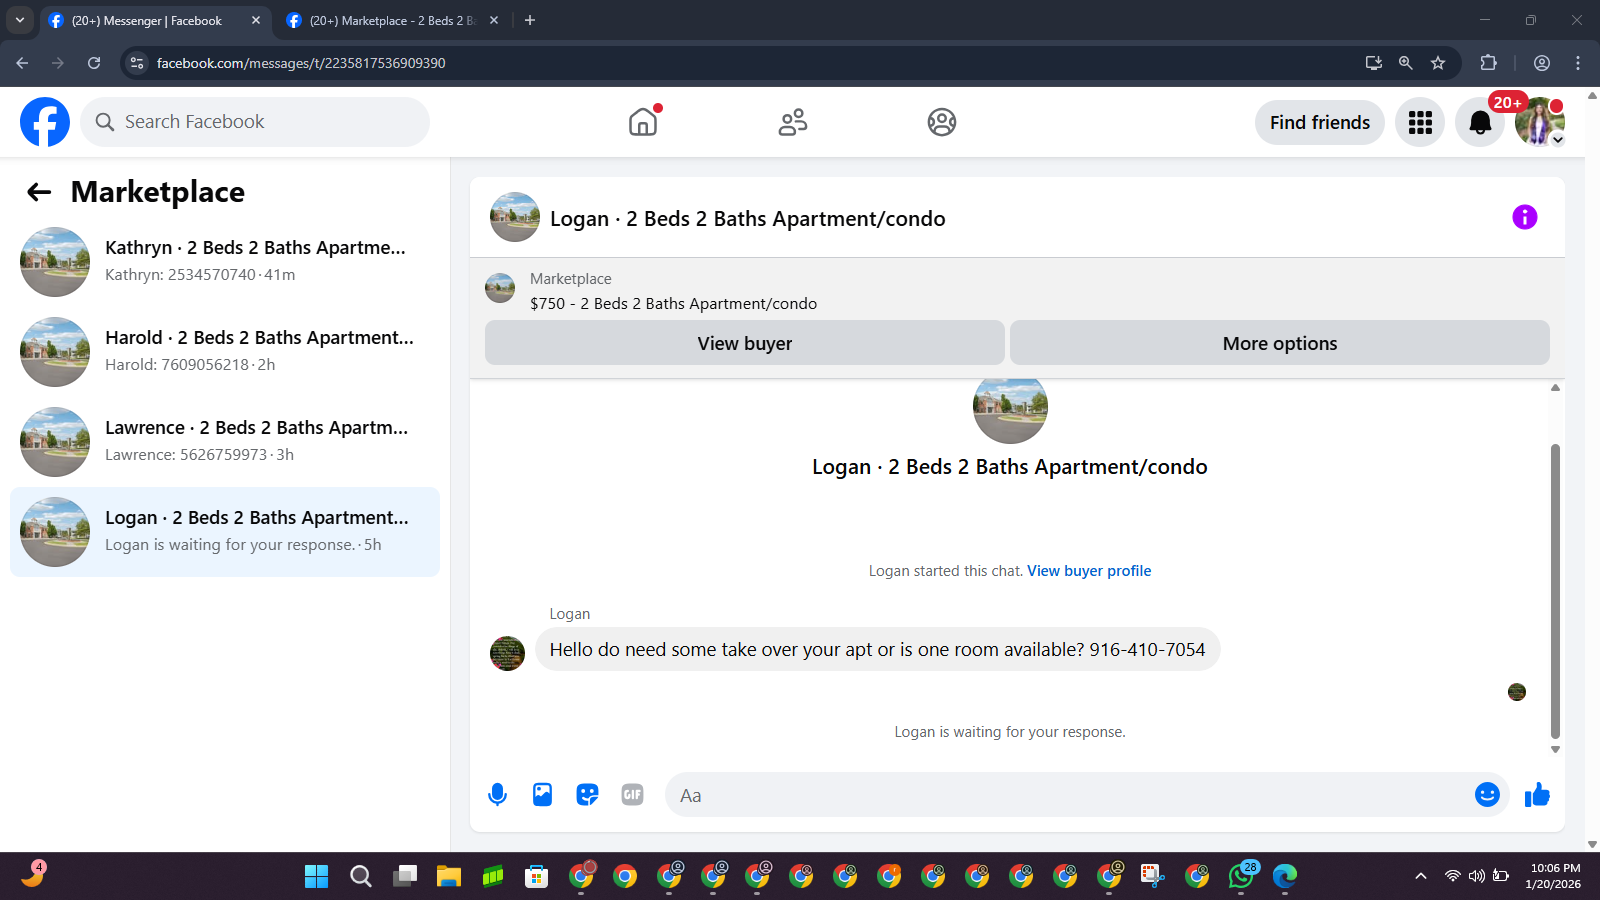The width and height of the screenshot is (1600, 900).
Task: Click the install app icon in address bar
Action: point(1374,63)
